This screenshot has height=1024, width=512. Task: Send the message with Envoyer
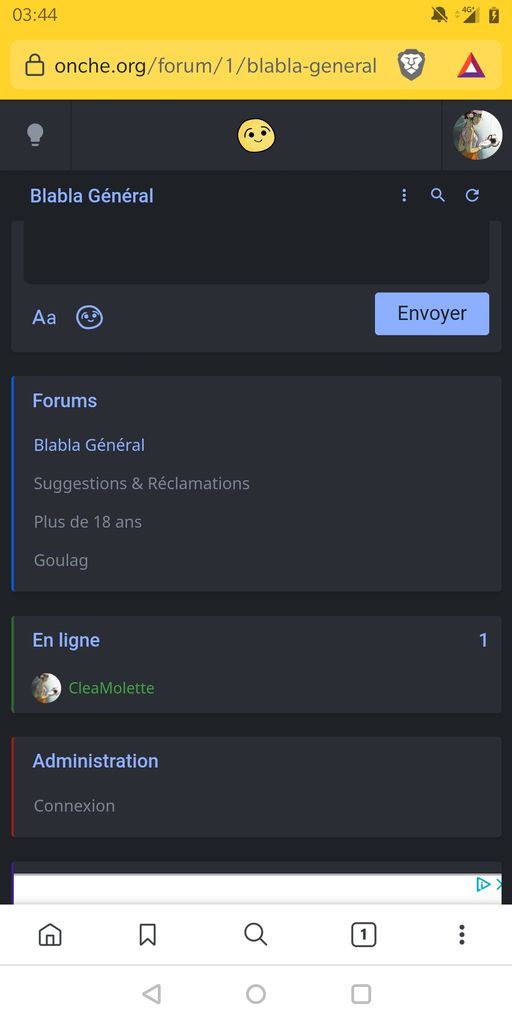pos(432,313)
